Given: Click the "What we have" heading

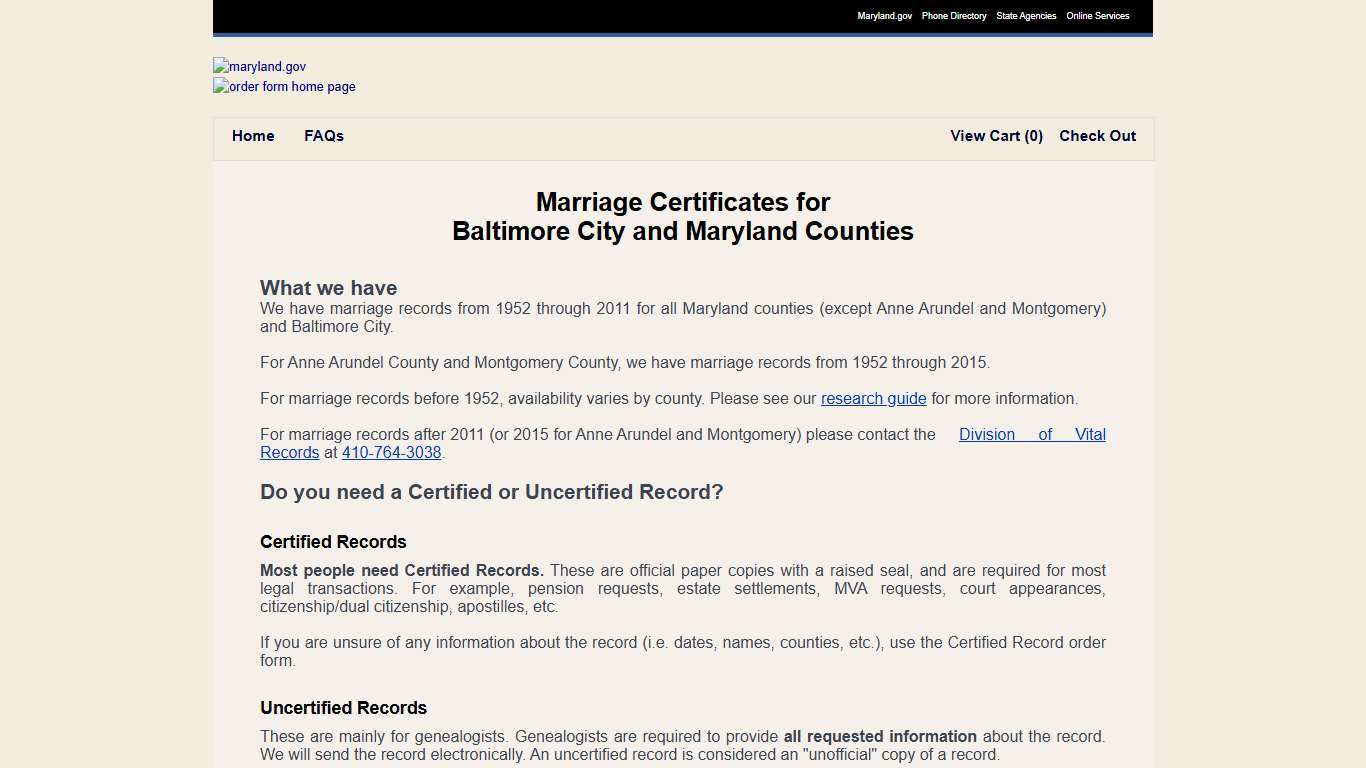Looking at the screenshot, I should 328,288.
